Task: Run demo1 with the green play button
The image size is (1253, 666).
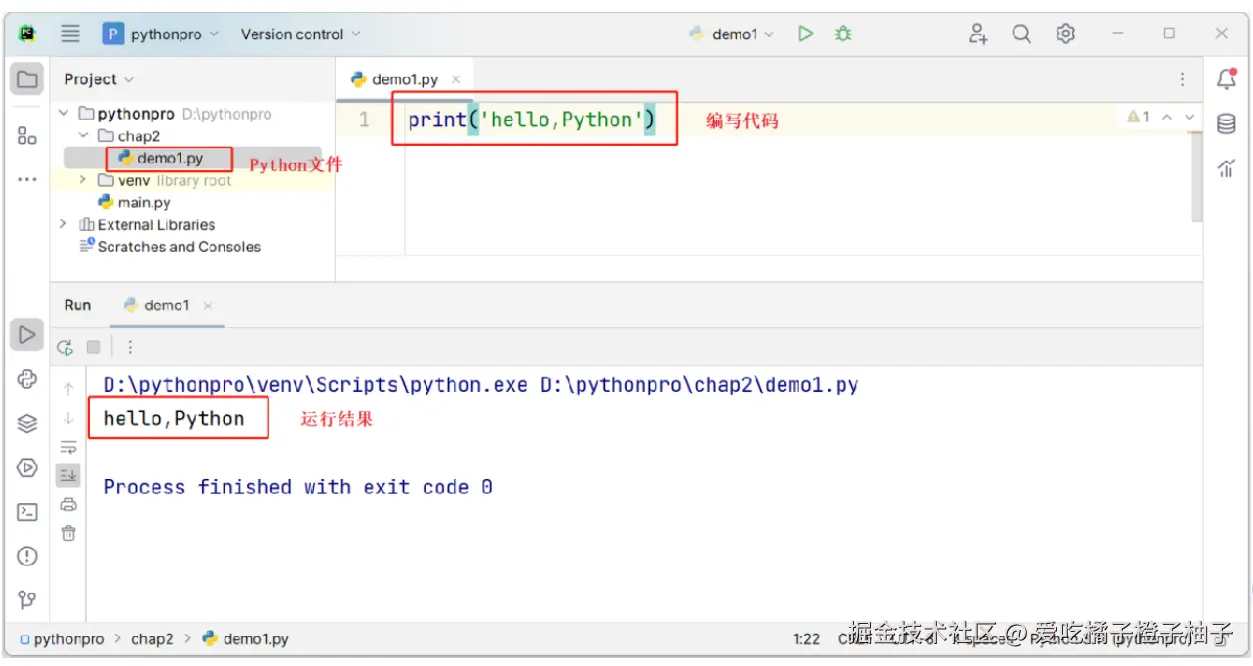Action: 805,34
